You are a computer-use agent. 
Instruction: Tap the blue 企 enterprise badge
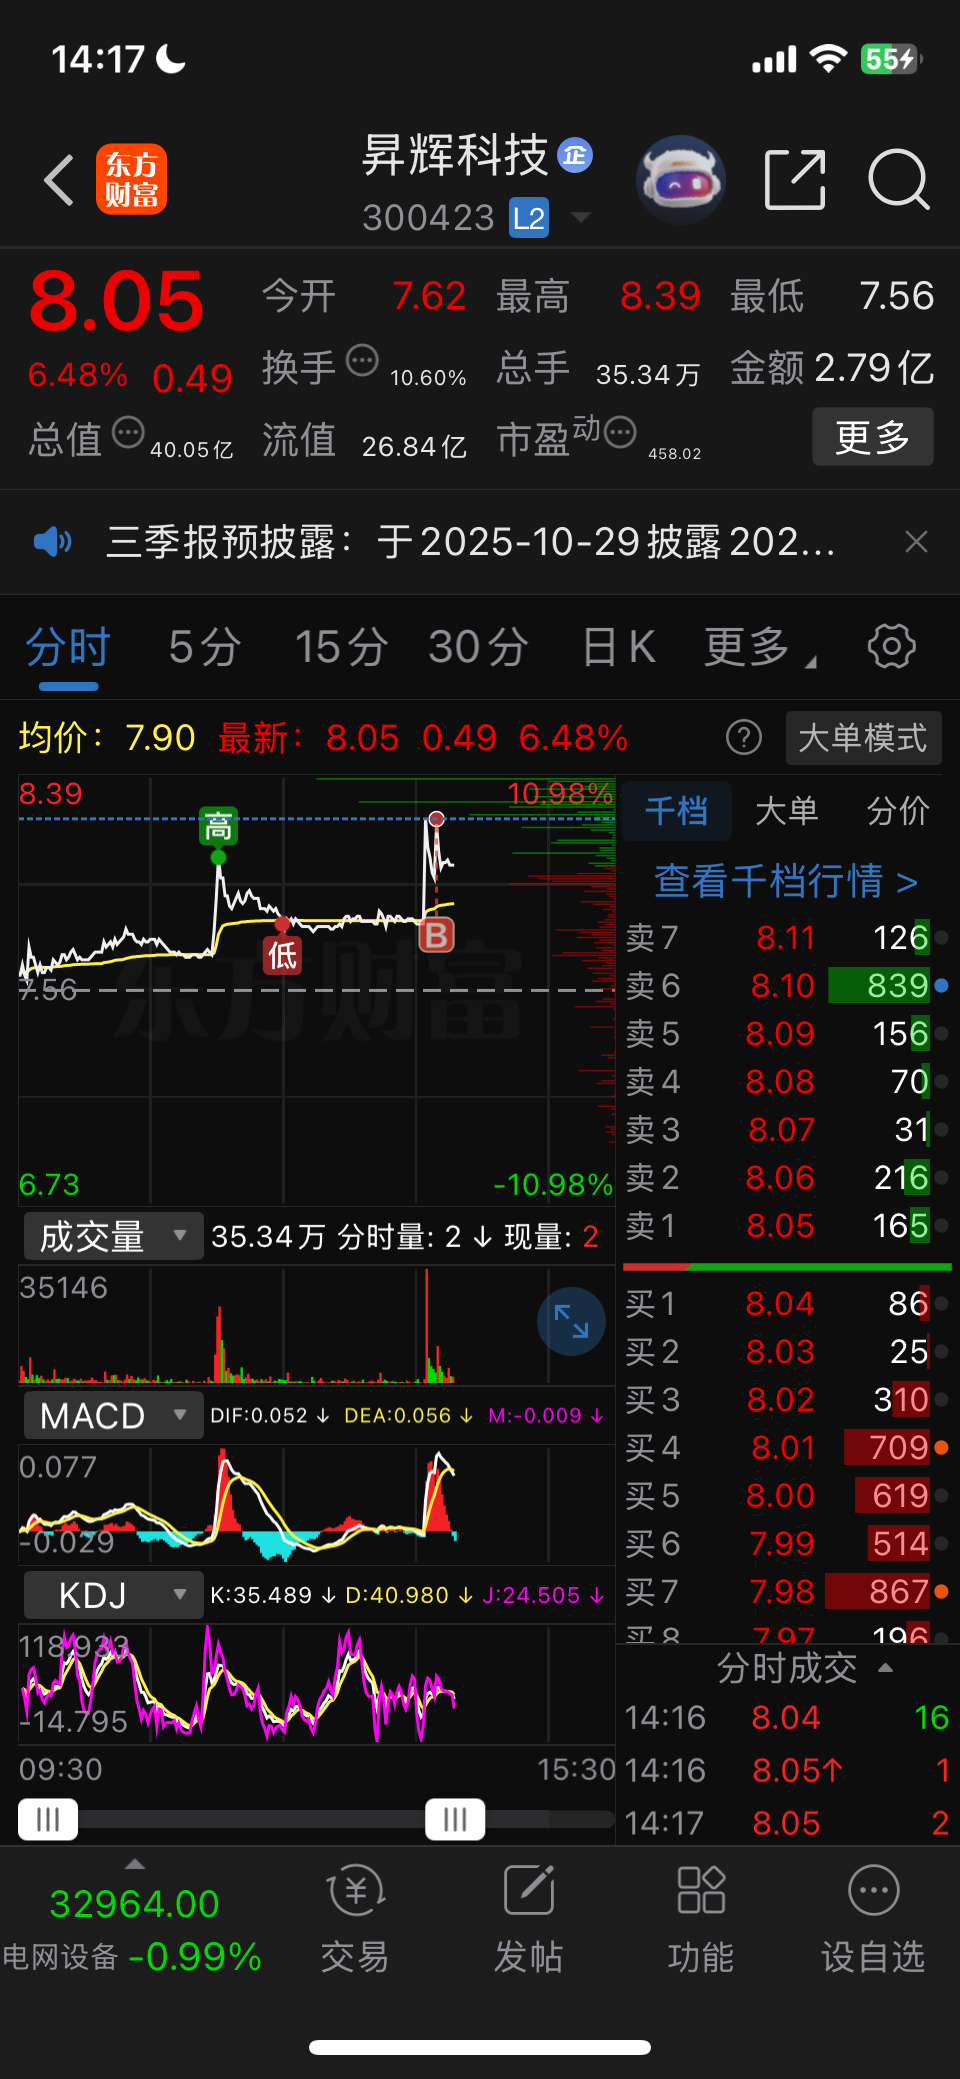click(x=575, y=155)
